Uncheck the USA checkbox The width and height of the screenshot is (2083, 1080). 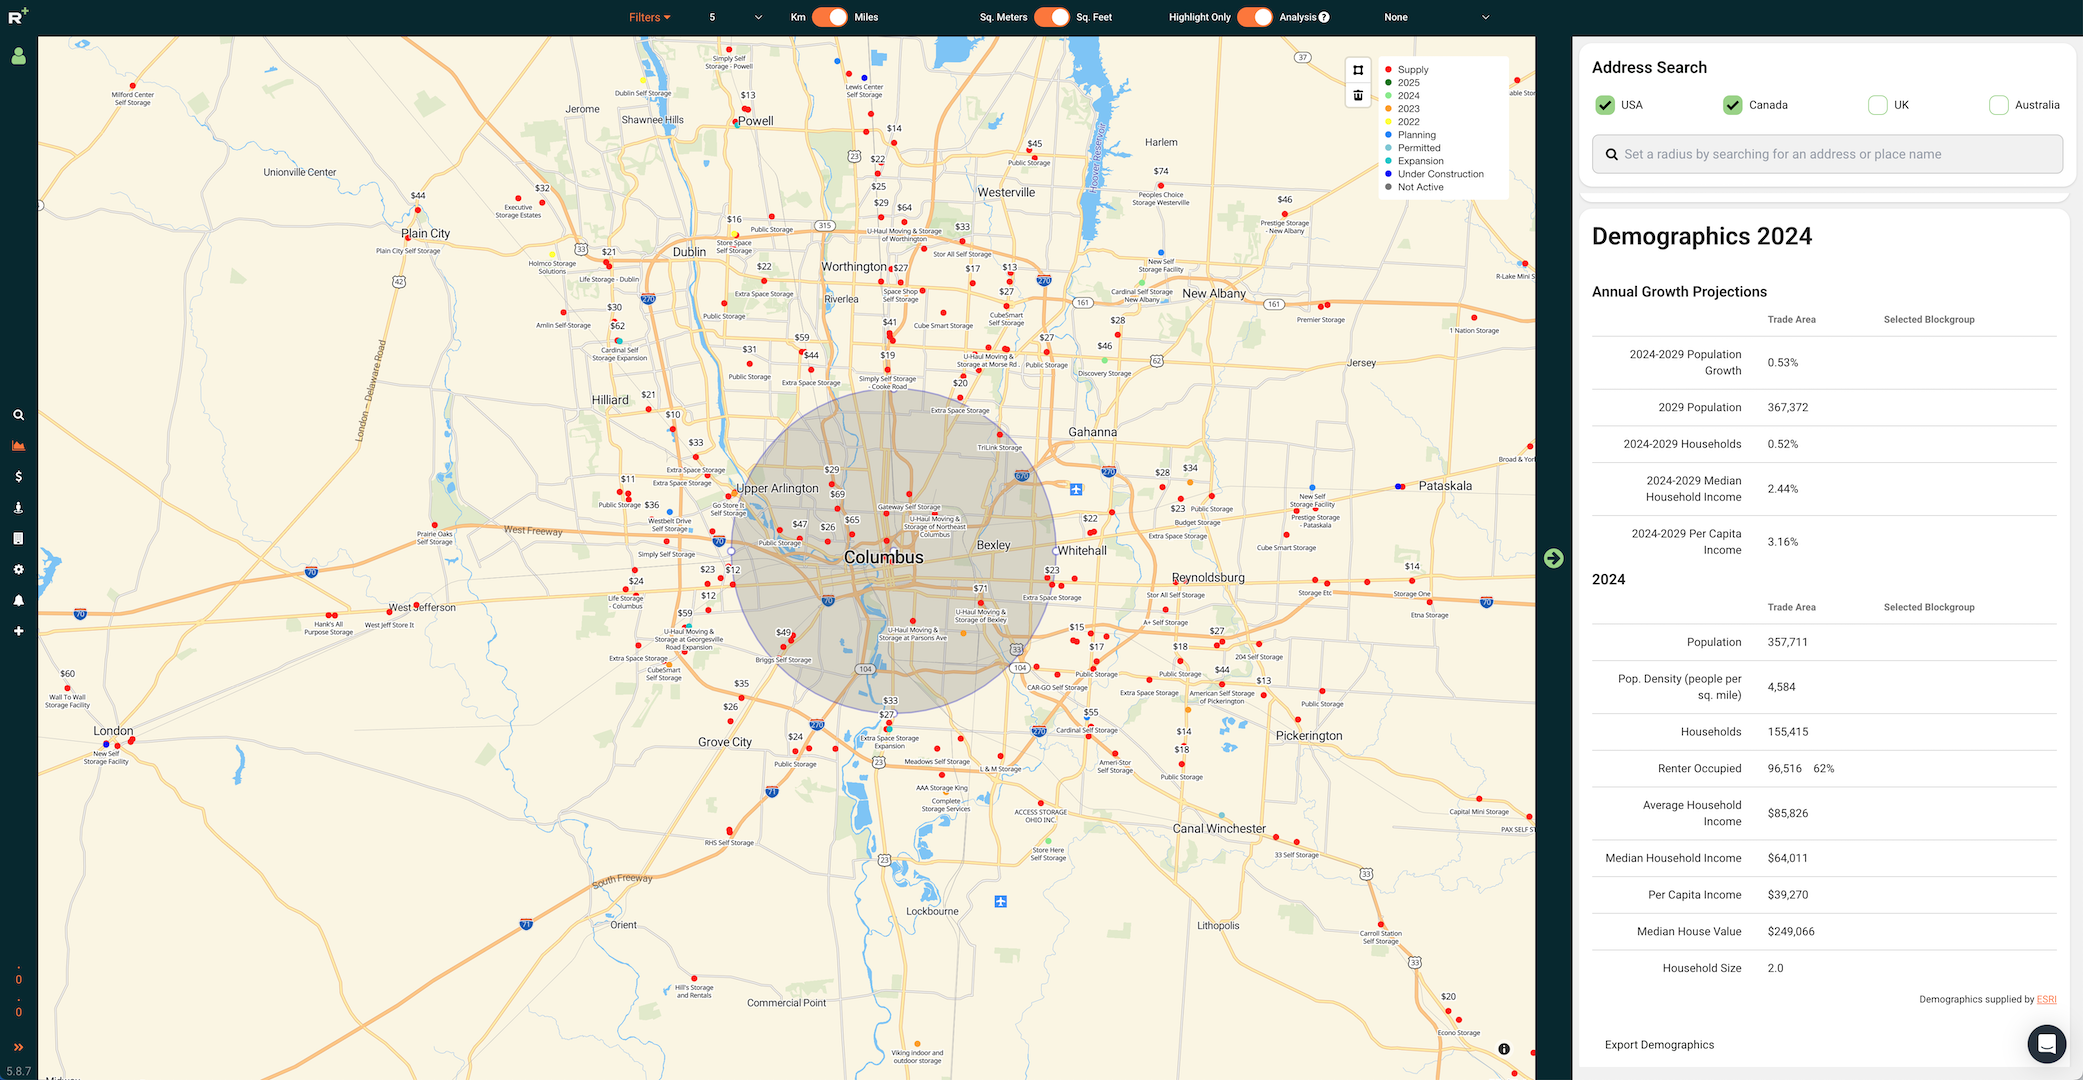click(1605, 105)
